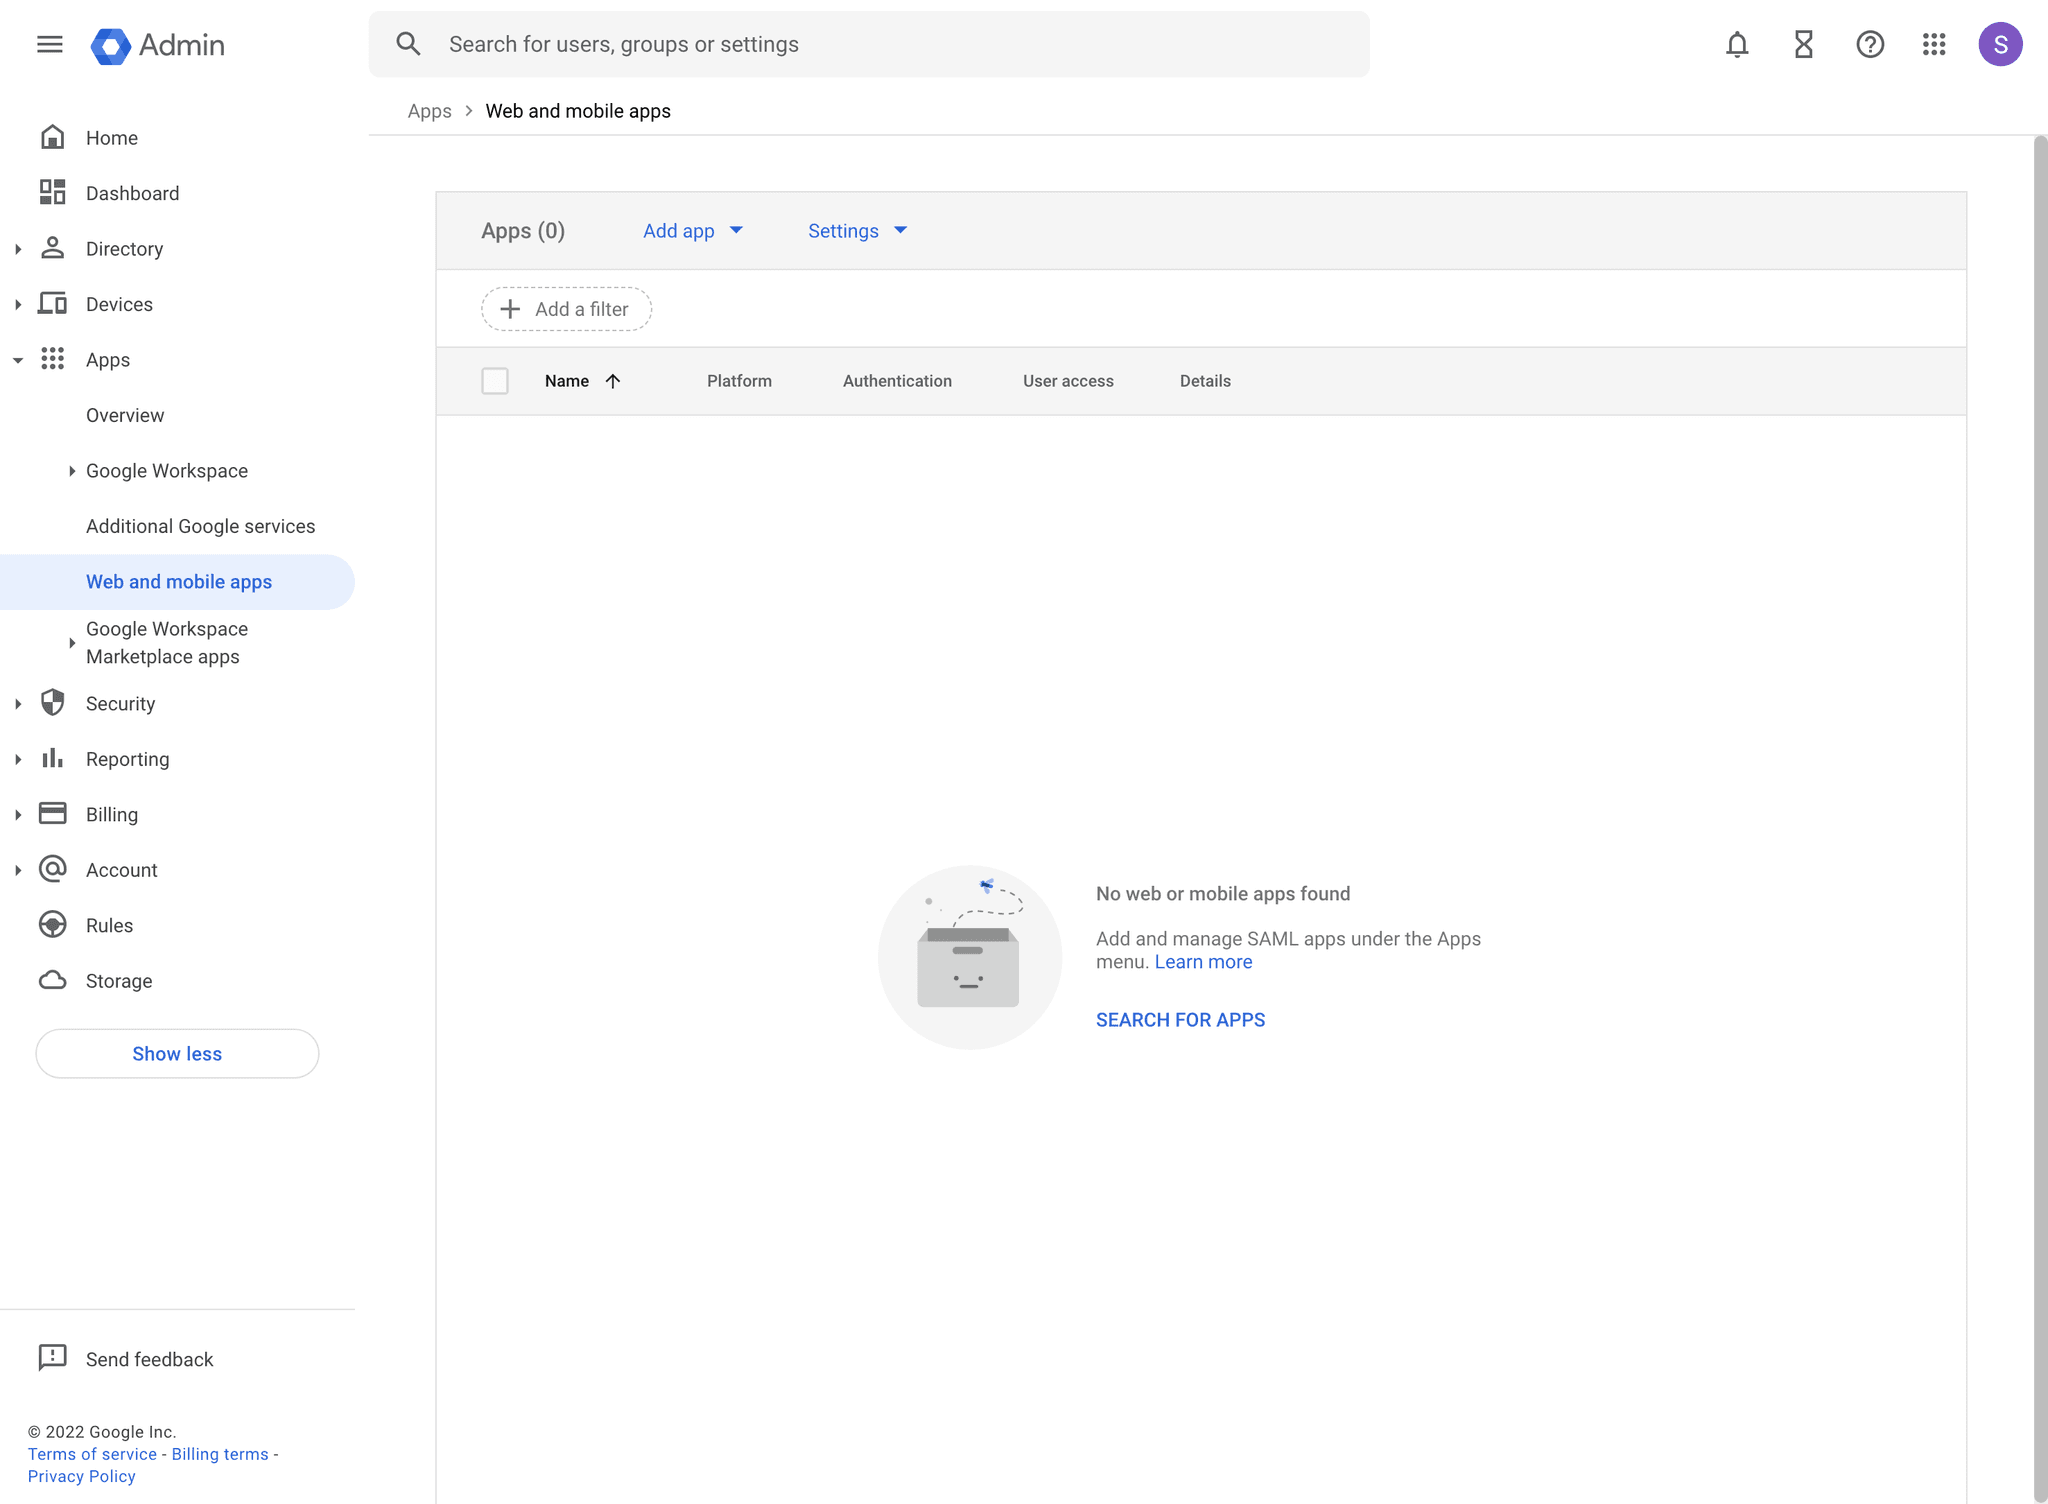This screenshot has height=1504, width=2048.
Task: Open the notifications bell
Action: click(1737, 44)
